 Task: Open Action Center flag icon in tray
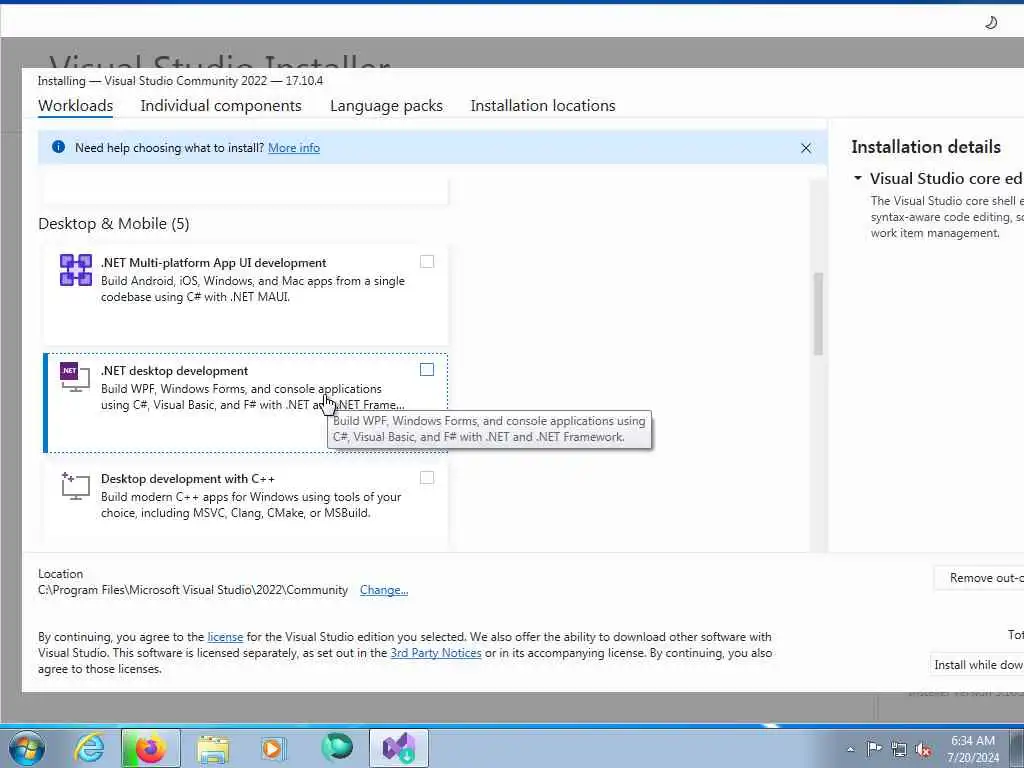point(874,749)
